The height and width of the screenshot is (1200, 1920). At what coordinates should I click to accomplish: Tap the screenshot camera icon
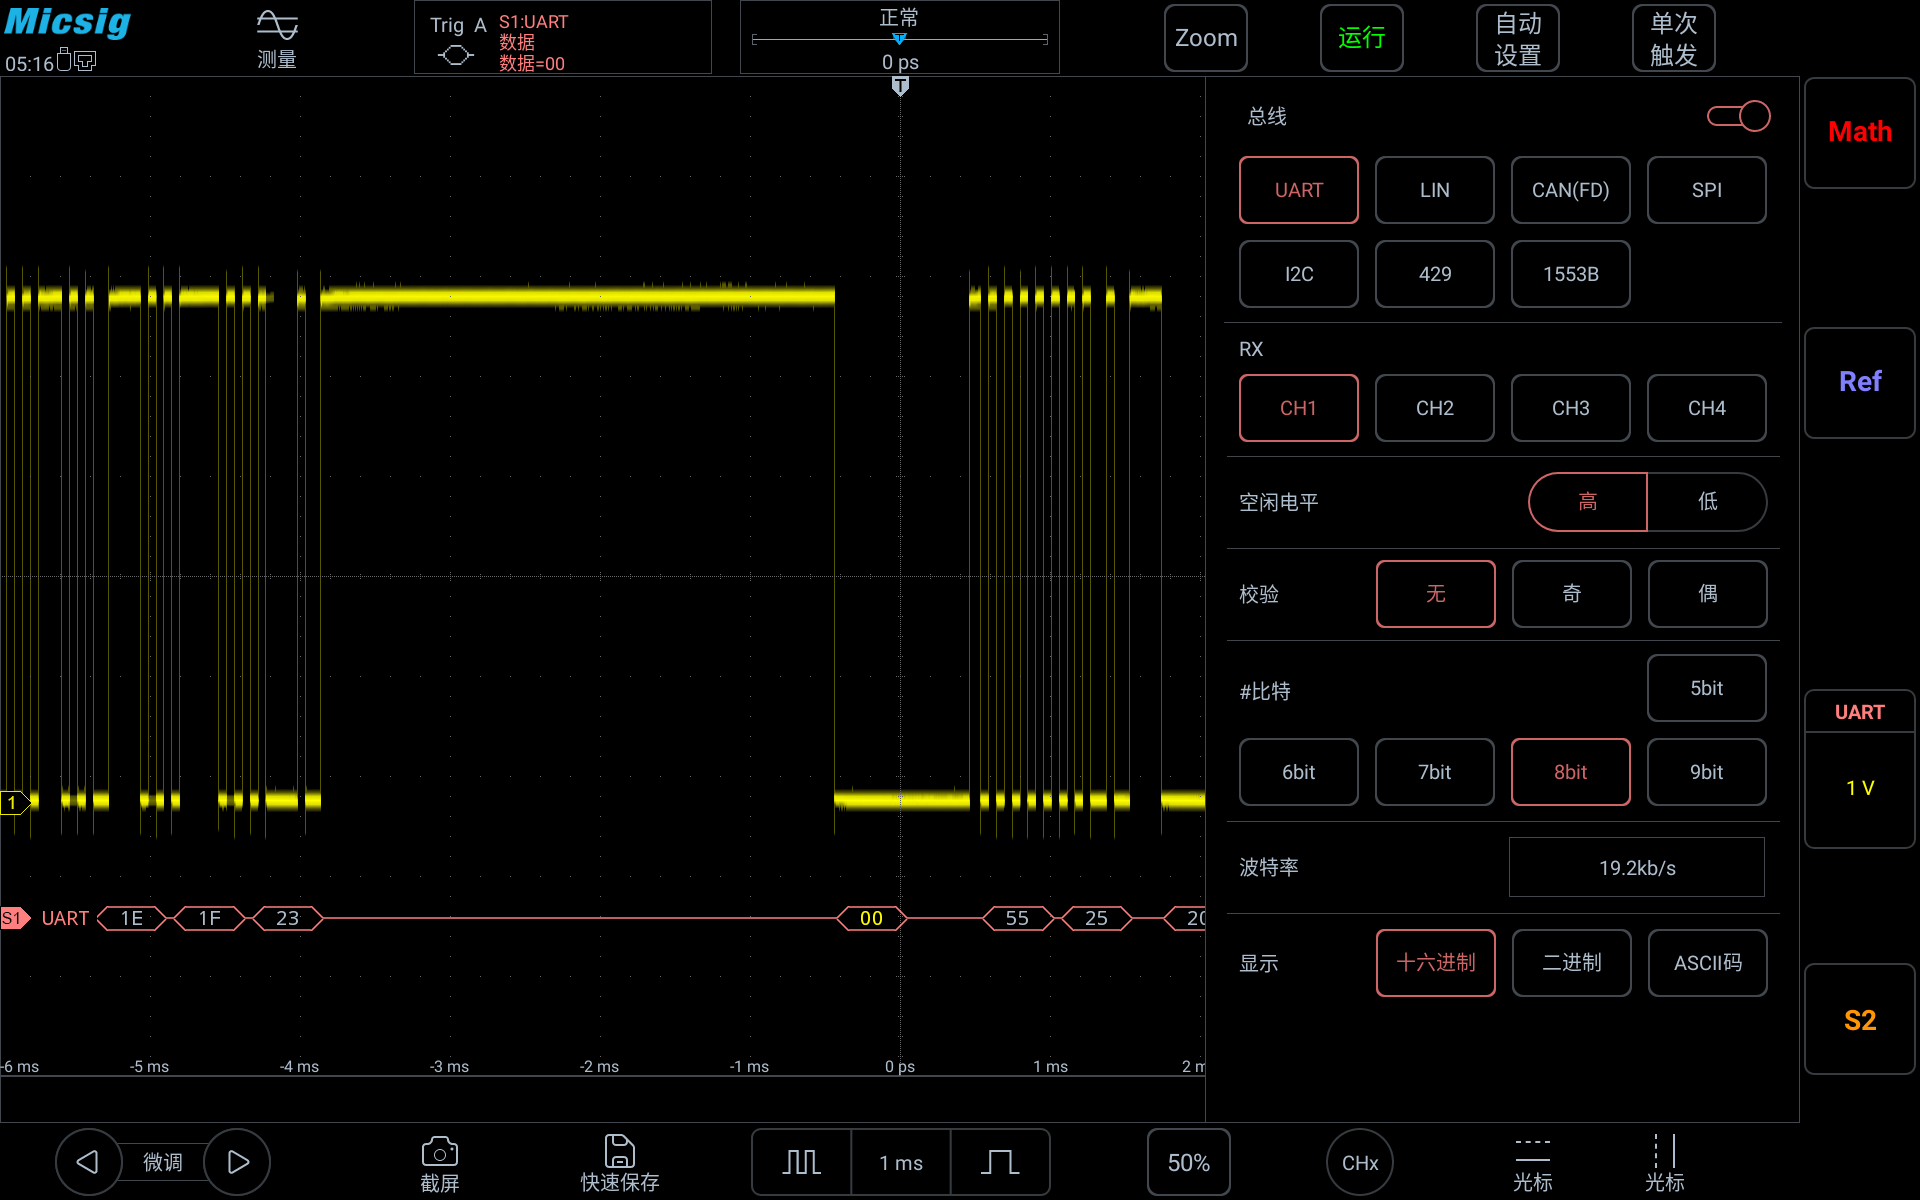439,1153
